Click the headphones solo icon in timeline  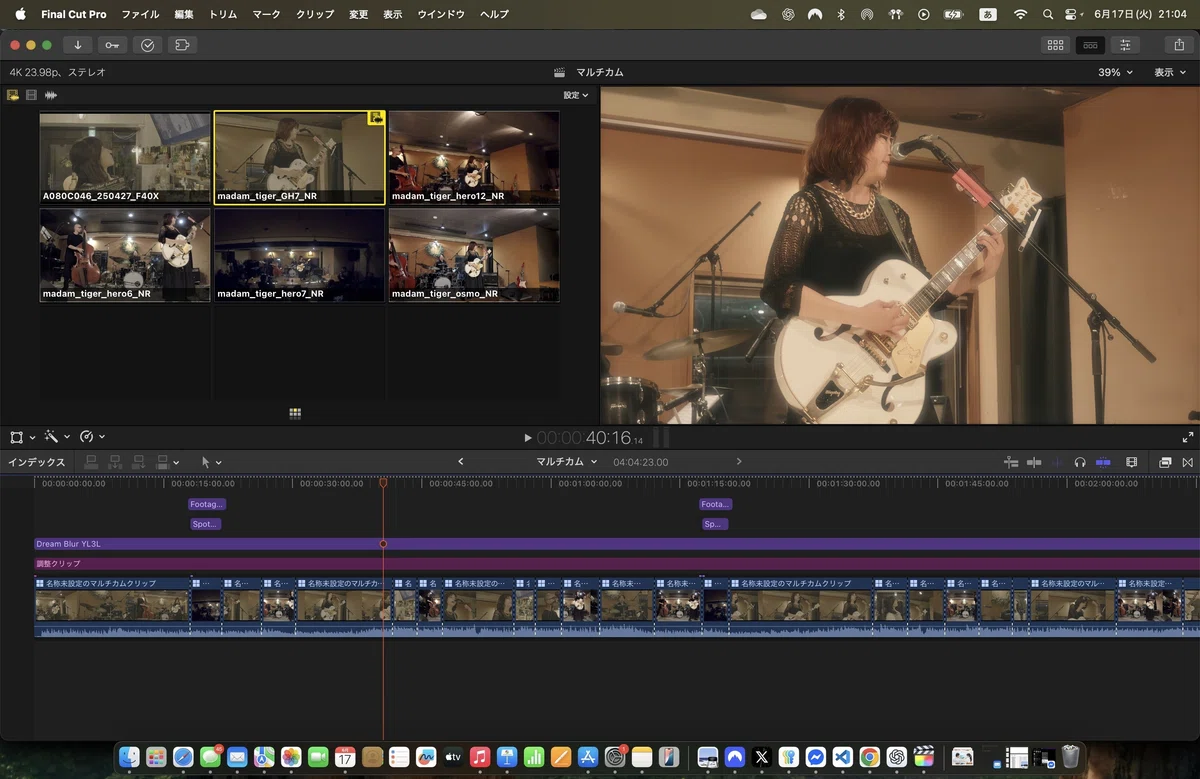(1080, 462)
